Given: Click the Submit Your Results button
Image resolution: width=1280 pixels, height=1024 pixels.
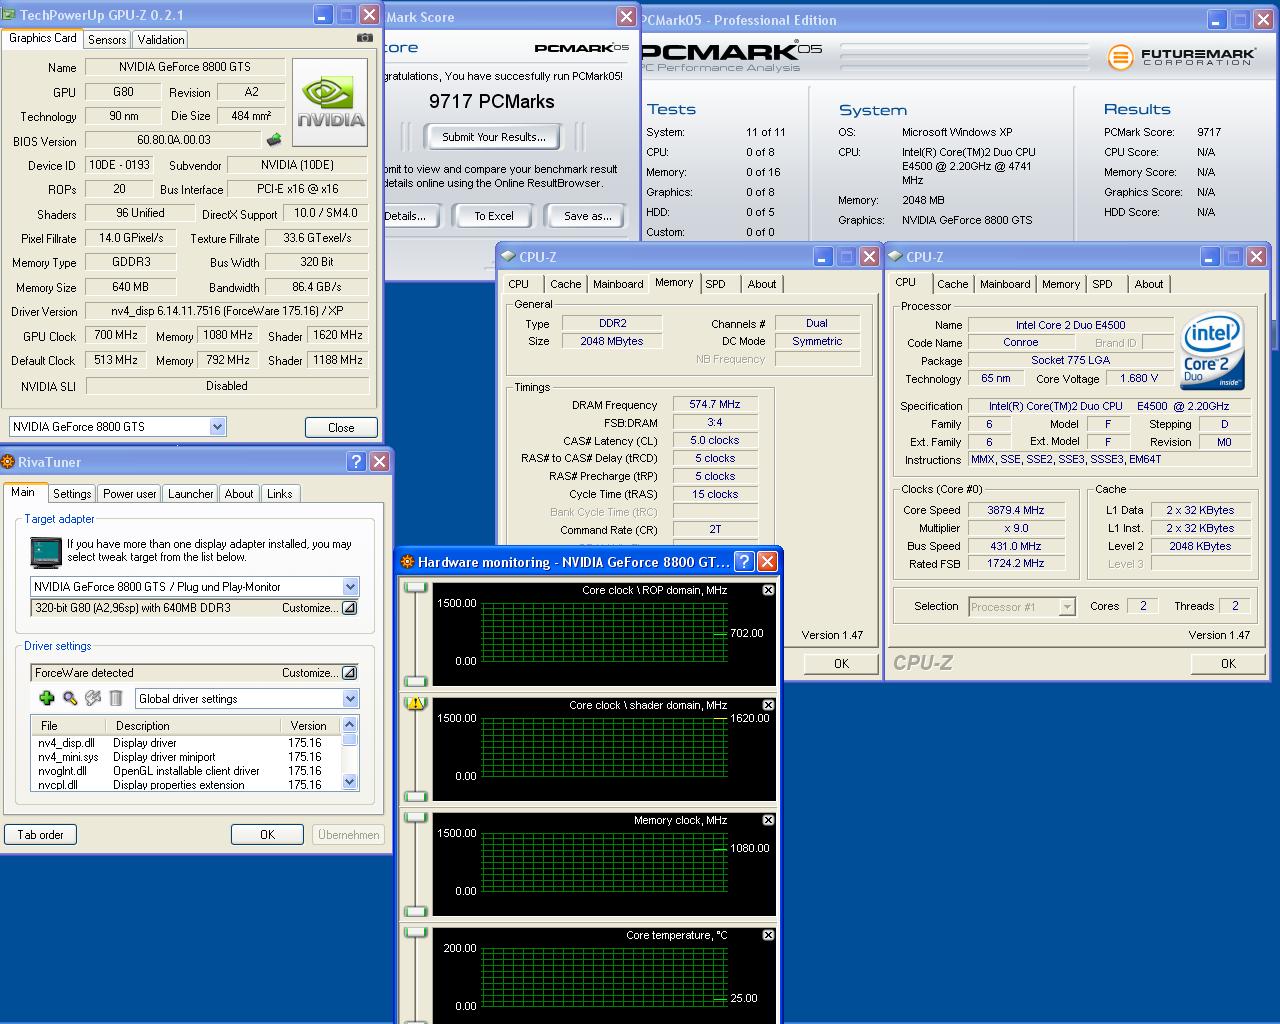Looking at the screenshot, I should pos(493,137).
